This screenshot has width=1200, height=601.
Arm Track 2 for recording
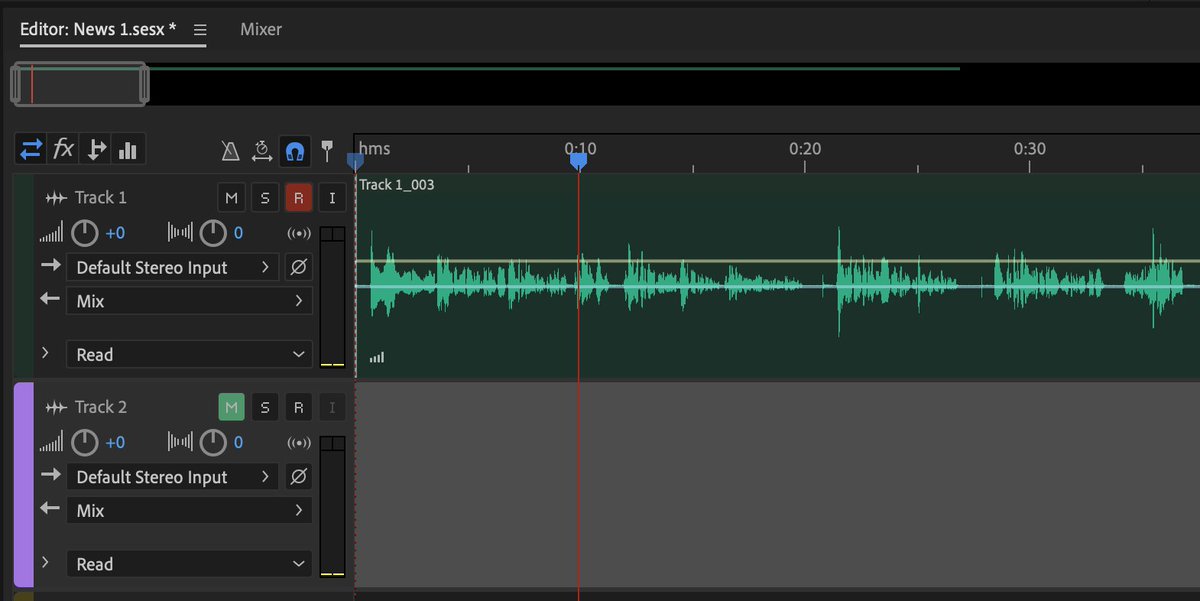pos(298,407)
